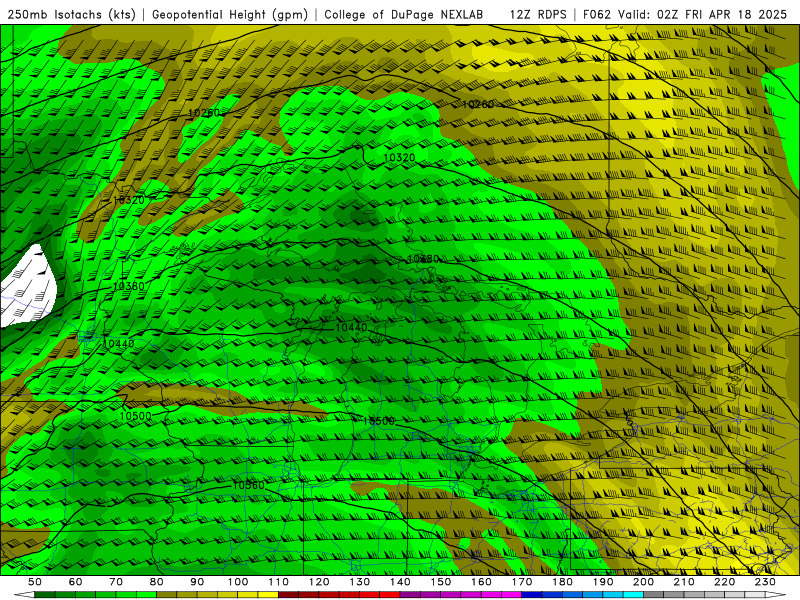Click the 100 value on the color scale
Screen dimensions: 800x600
(238, 582)
